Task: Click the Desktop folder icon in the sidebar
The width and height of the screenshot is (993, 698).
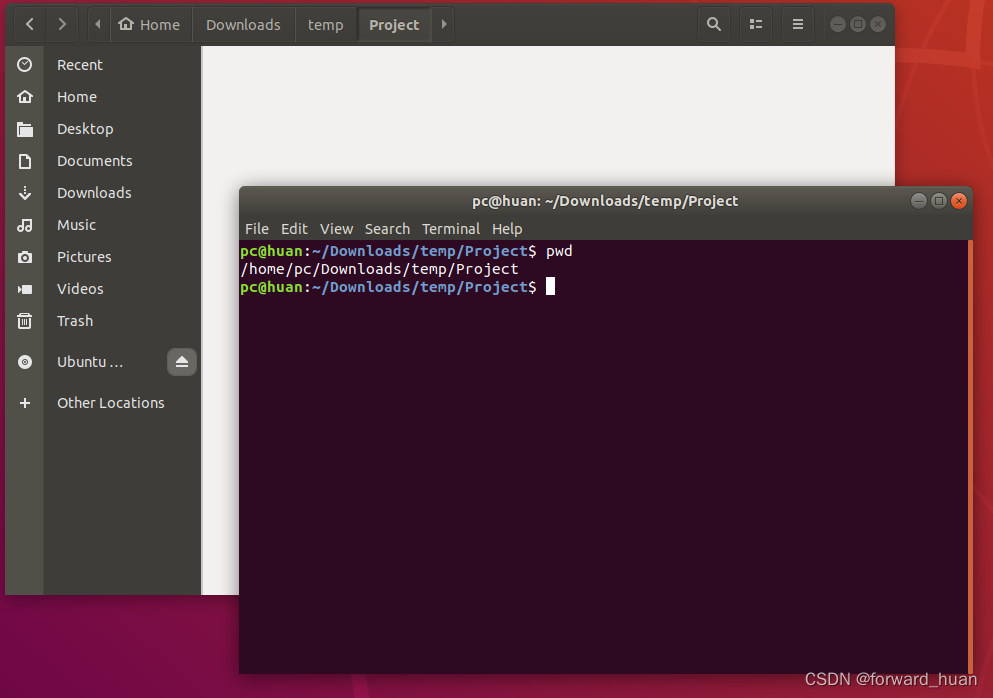Action: point(25,129)
